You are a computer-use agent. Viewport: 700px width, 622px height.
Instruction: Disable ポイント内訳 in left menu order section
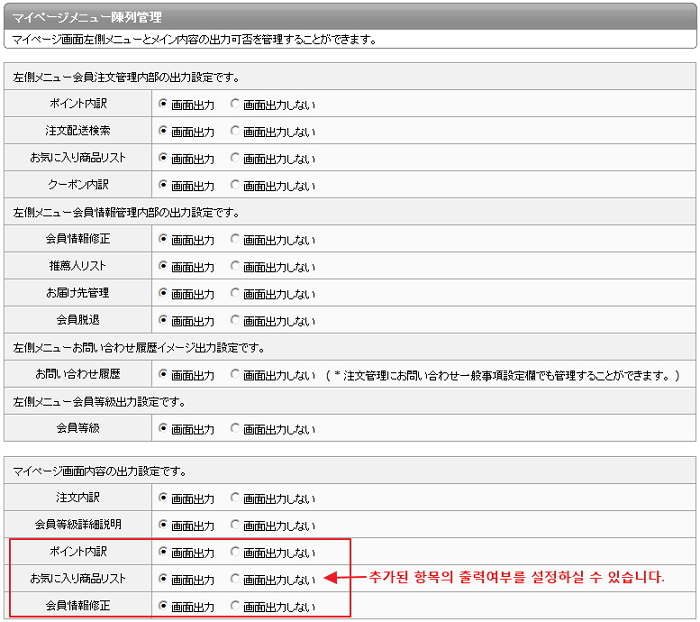pyautogui.click(x=236, y=103)
